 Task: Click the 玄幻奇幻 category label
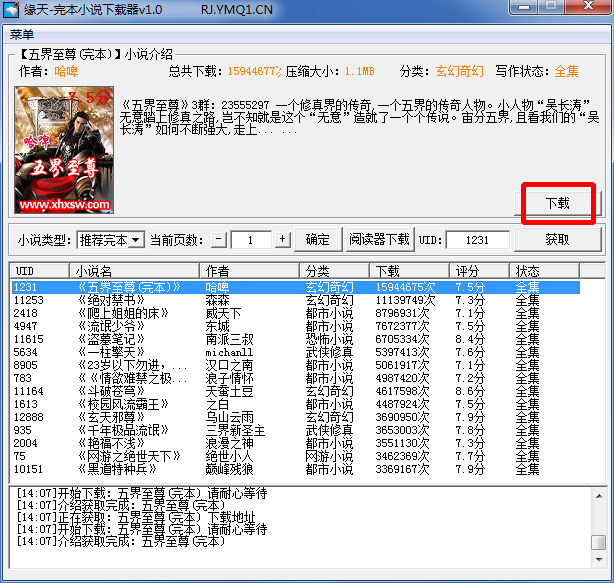(459, 71)
